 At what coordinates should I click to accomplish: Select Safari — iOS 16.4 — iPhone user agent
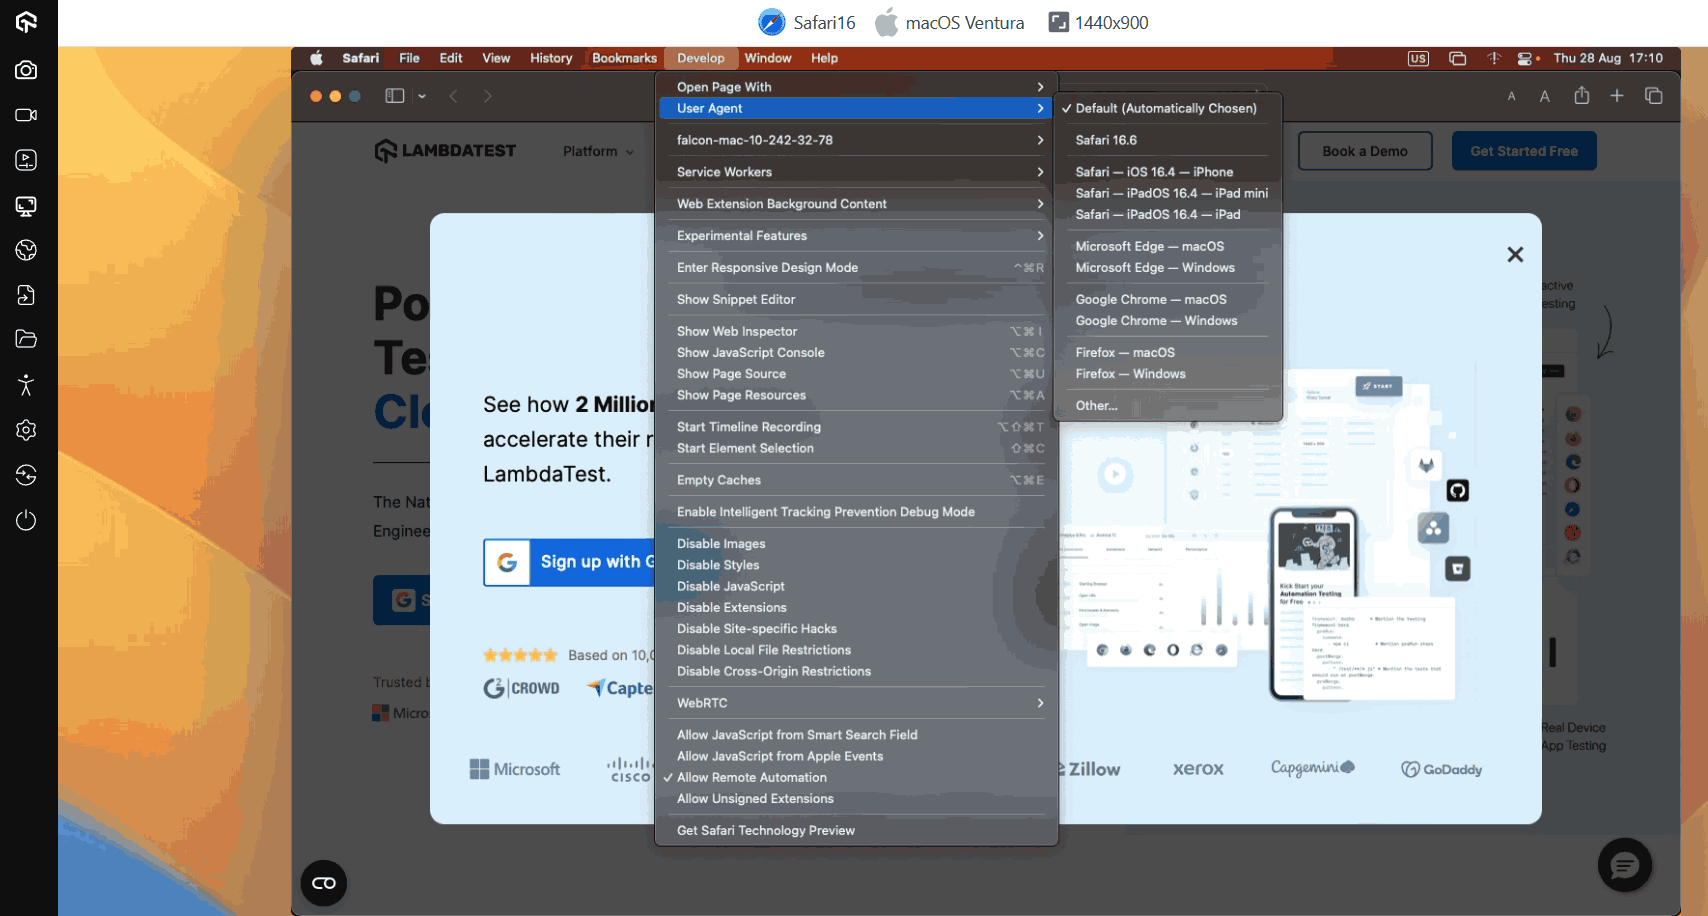(x=1168, y=172)
